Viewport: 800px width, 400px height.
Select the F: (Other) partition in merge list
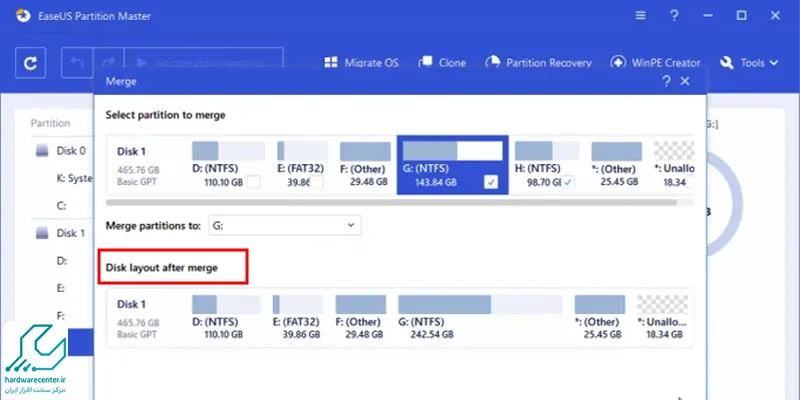365,165
